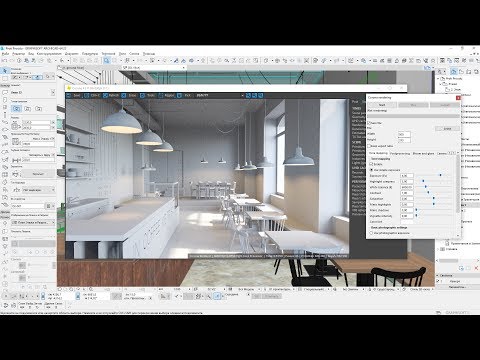
Task: Select the Use photographic exposure radio button
Action: [x=371, y=233]
